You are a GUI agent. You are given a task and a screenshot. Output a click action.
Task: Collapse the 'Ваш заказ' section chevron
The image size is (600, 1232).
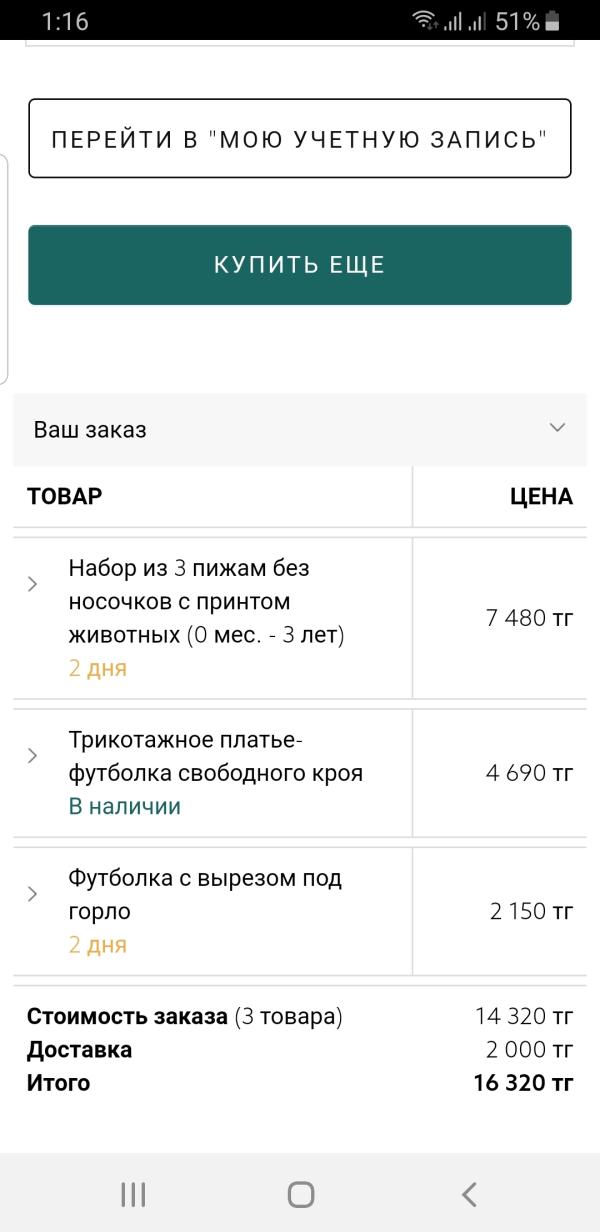(557, 428)
